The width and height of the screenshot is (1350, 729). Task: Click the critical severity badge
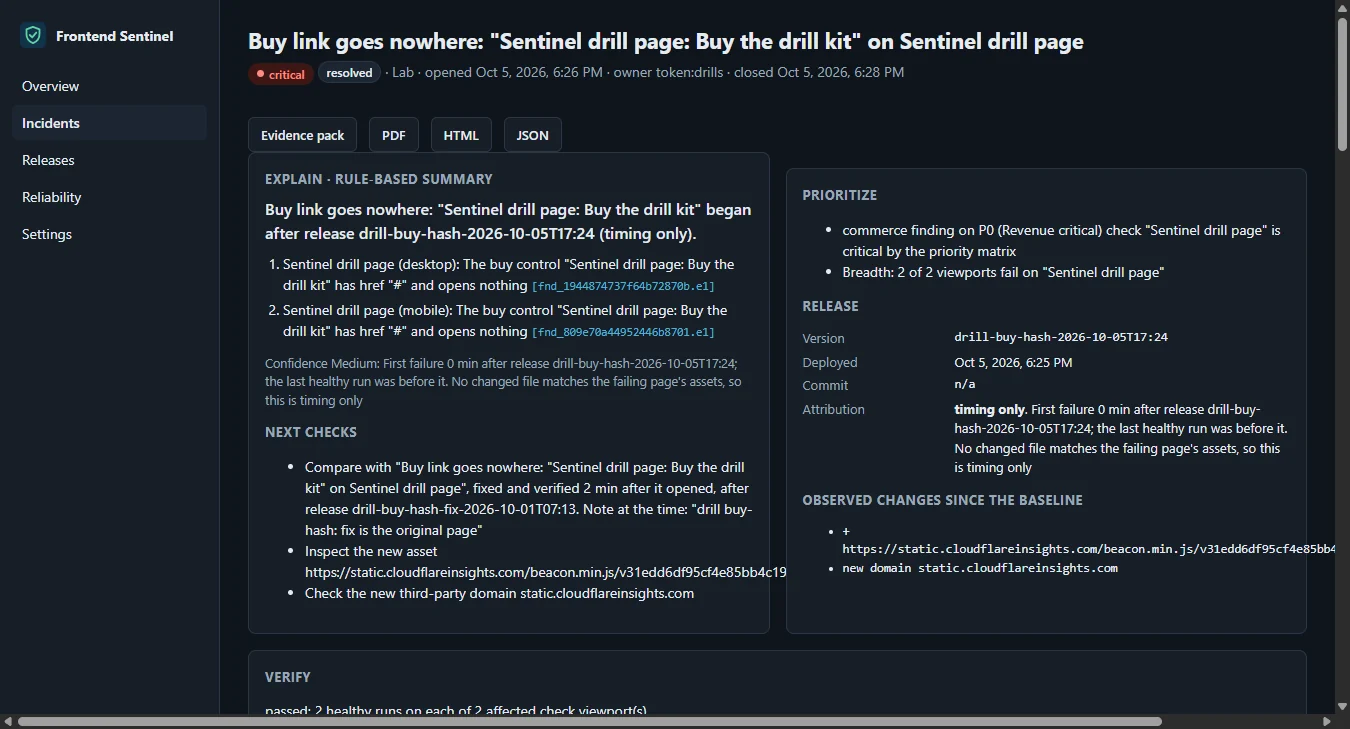click(x=281, y=74)
